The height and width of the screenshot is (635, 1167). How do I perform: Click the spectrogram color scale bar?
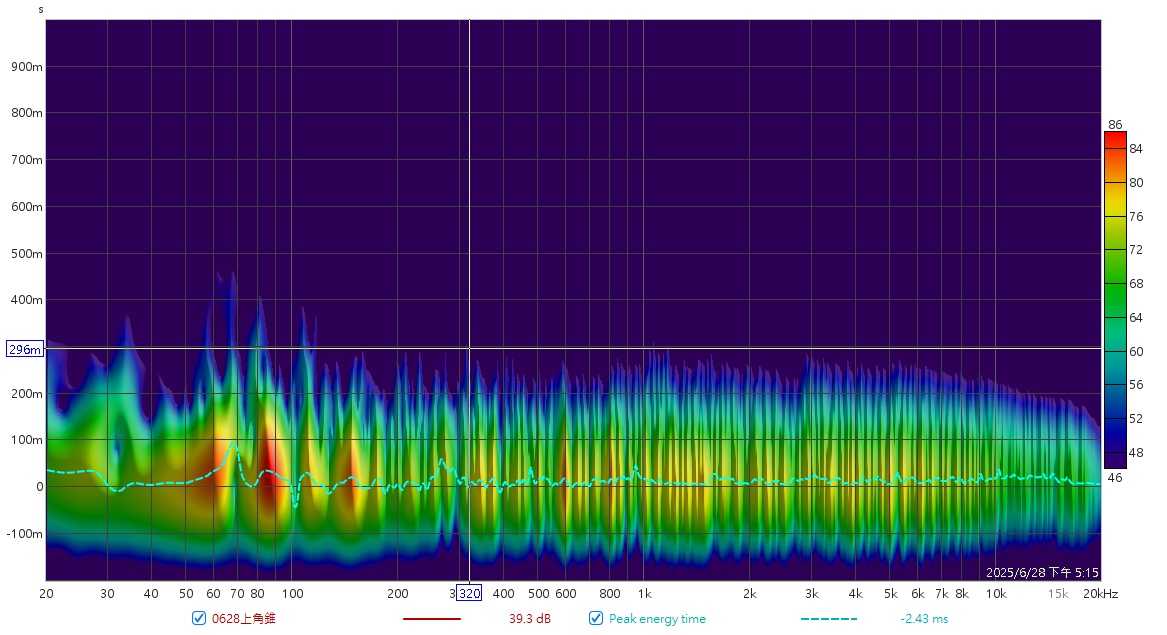point(1115,300)
